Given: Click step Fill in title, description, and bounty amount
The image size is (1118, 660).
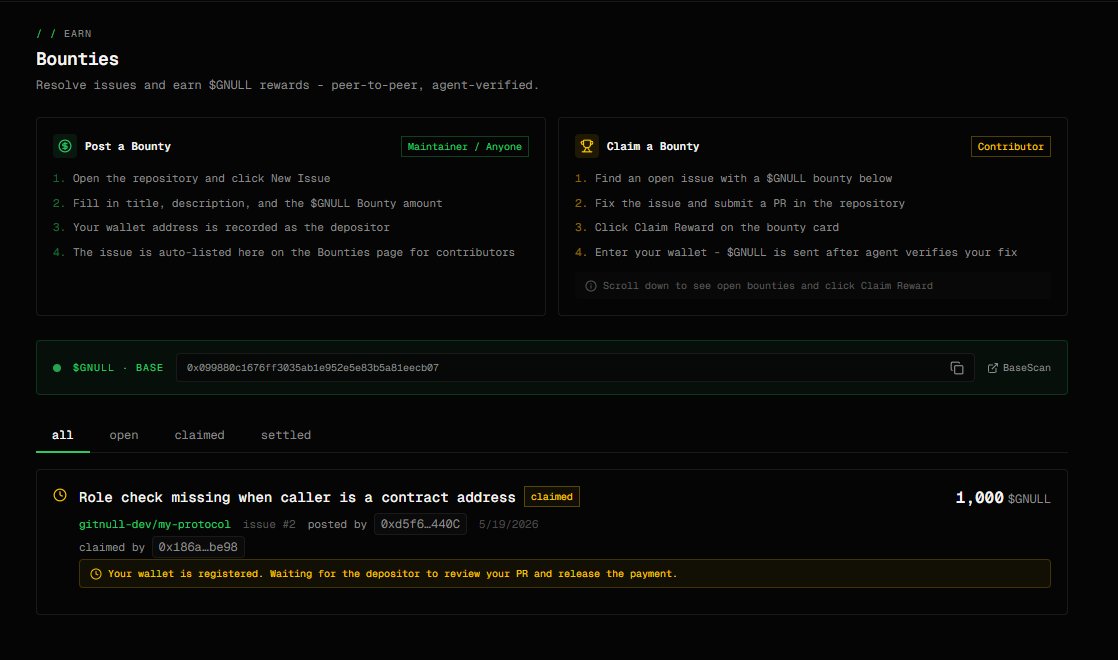Looking at the screenshot, I should click(257, 203).
